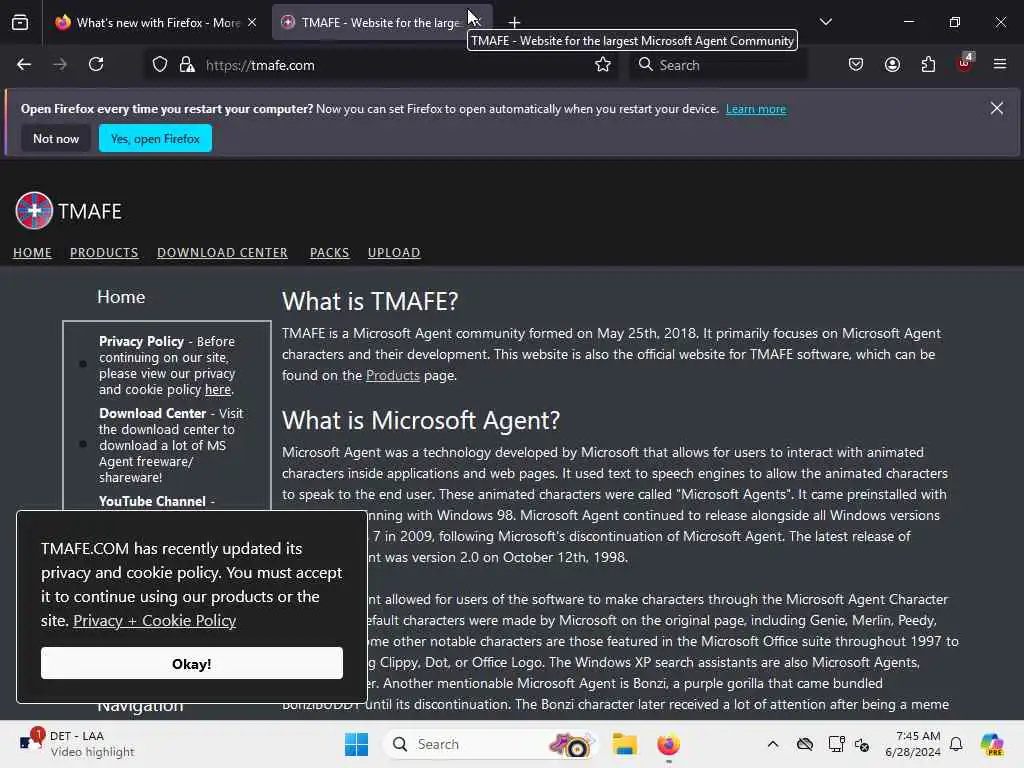Image resolution: width=1024 pixels, height=768 pixels.
Task: Select the TMAFE website tab
Action: [382, 22]
